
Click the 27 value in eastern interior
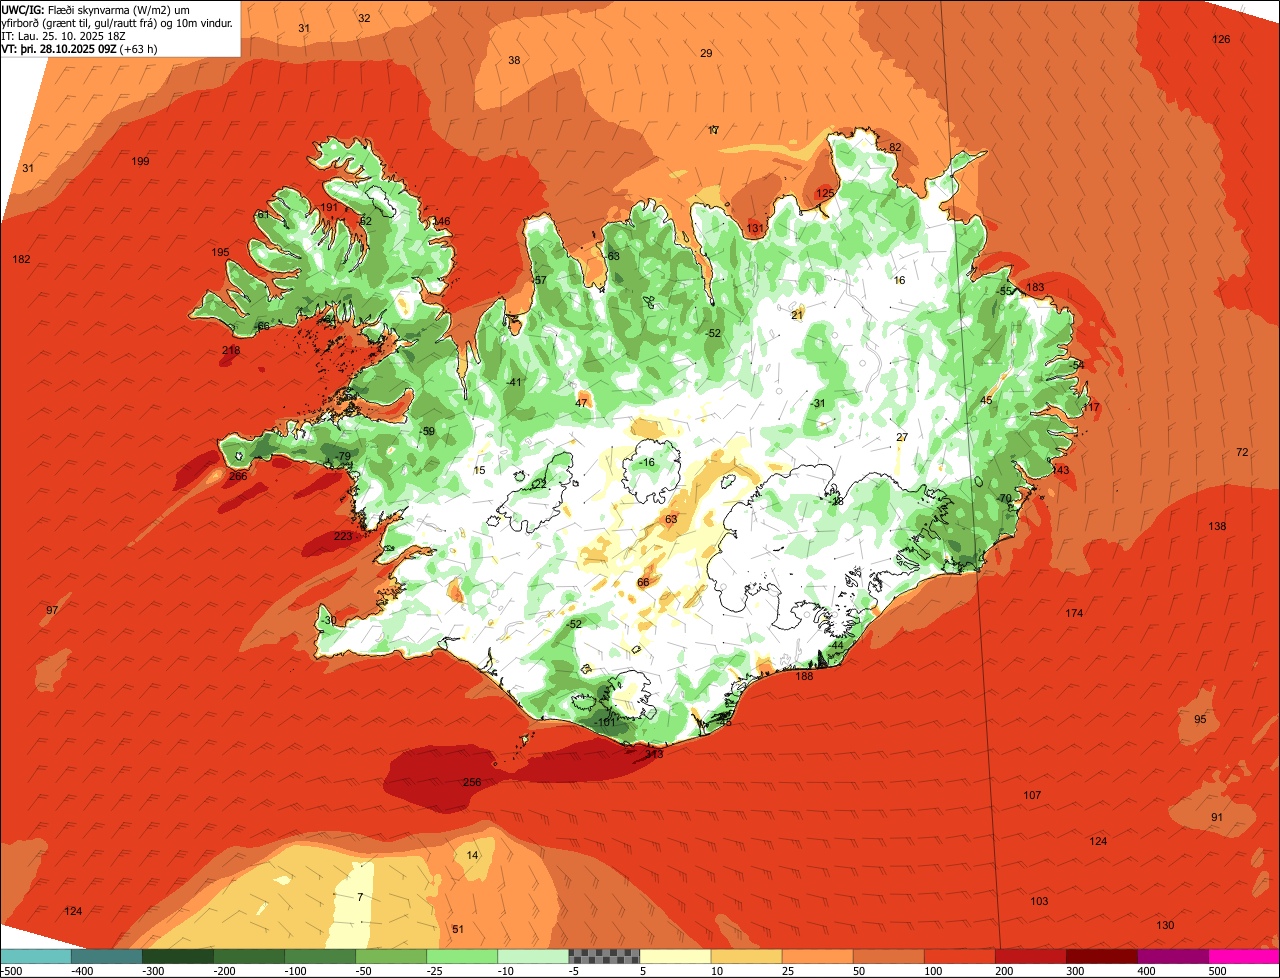click(x=902, y=437)
